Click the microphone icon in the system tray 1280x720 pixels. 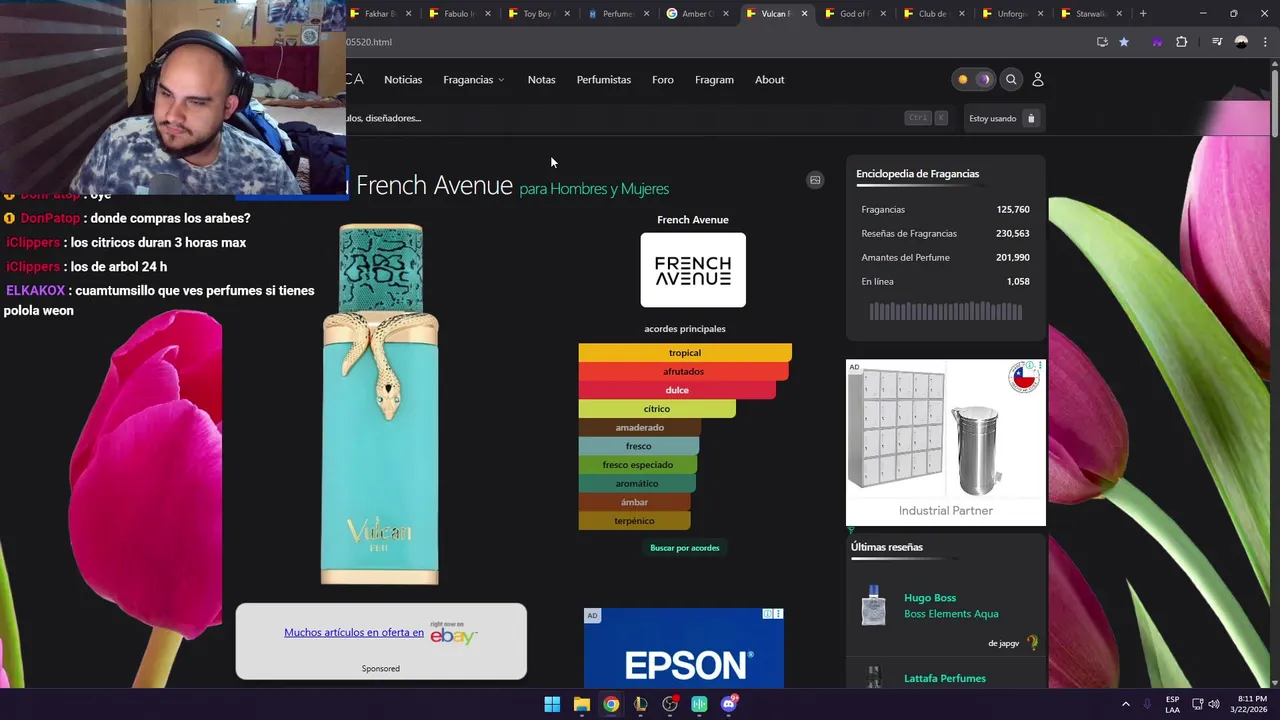tap(1147, 704)
